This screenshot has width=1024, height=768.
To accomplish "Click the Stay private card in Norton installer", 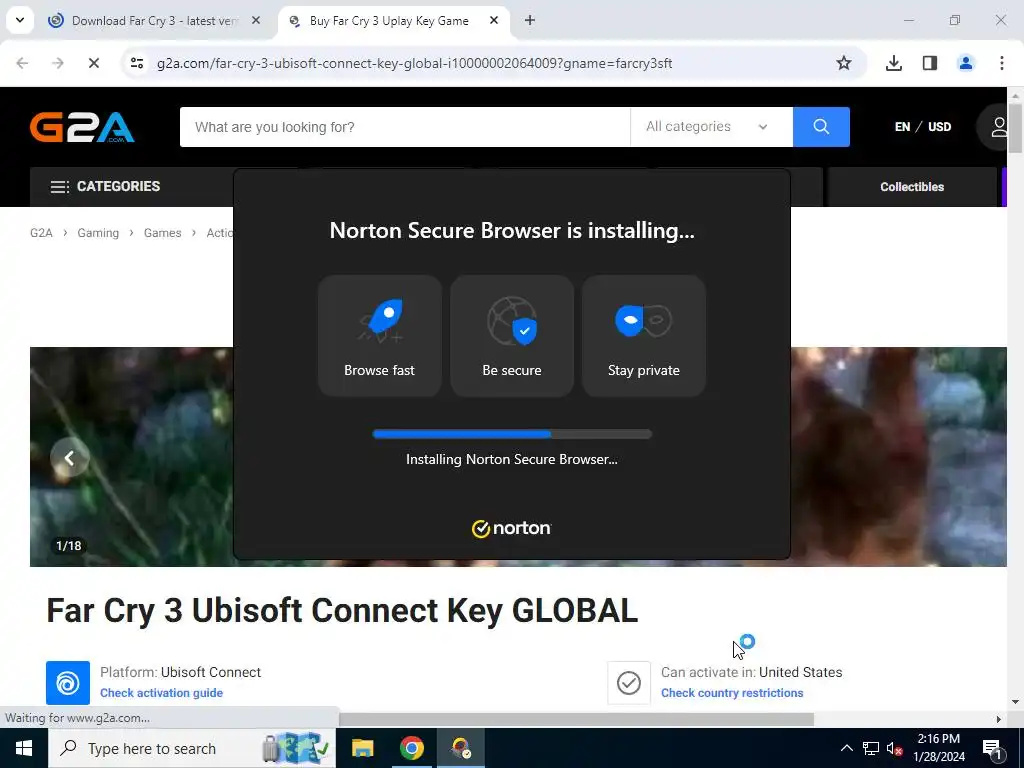I will [x=644, y=336].
